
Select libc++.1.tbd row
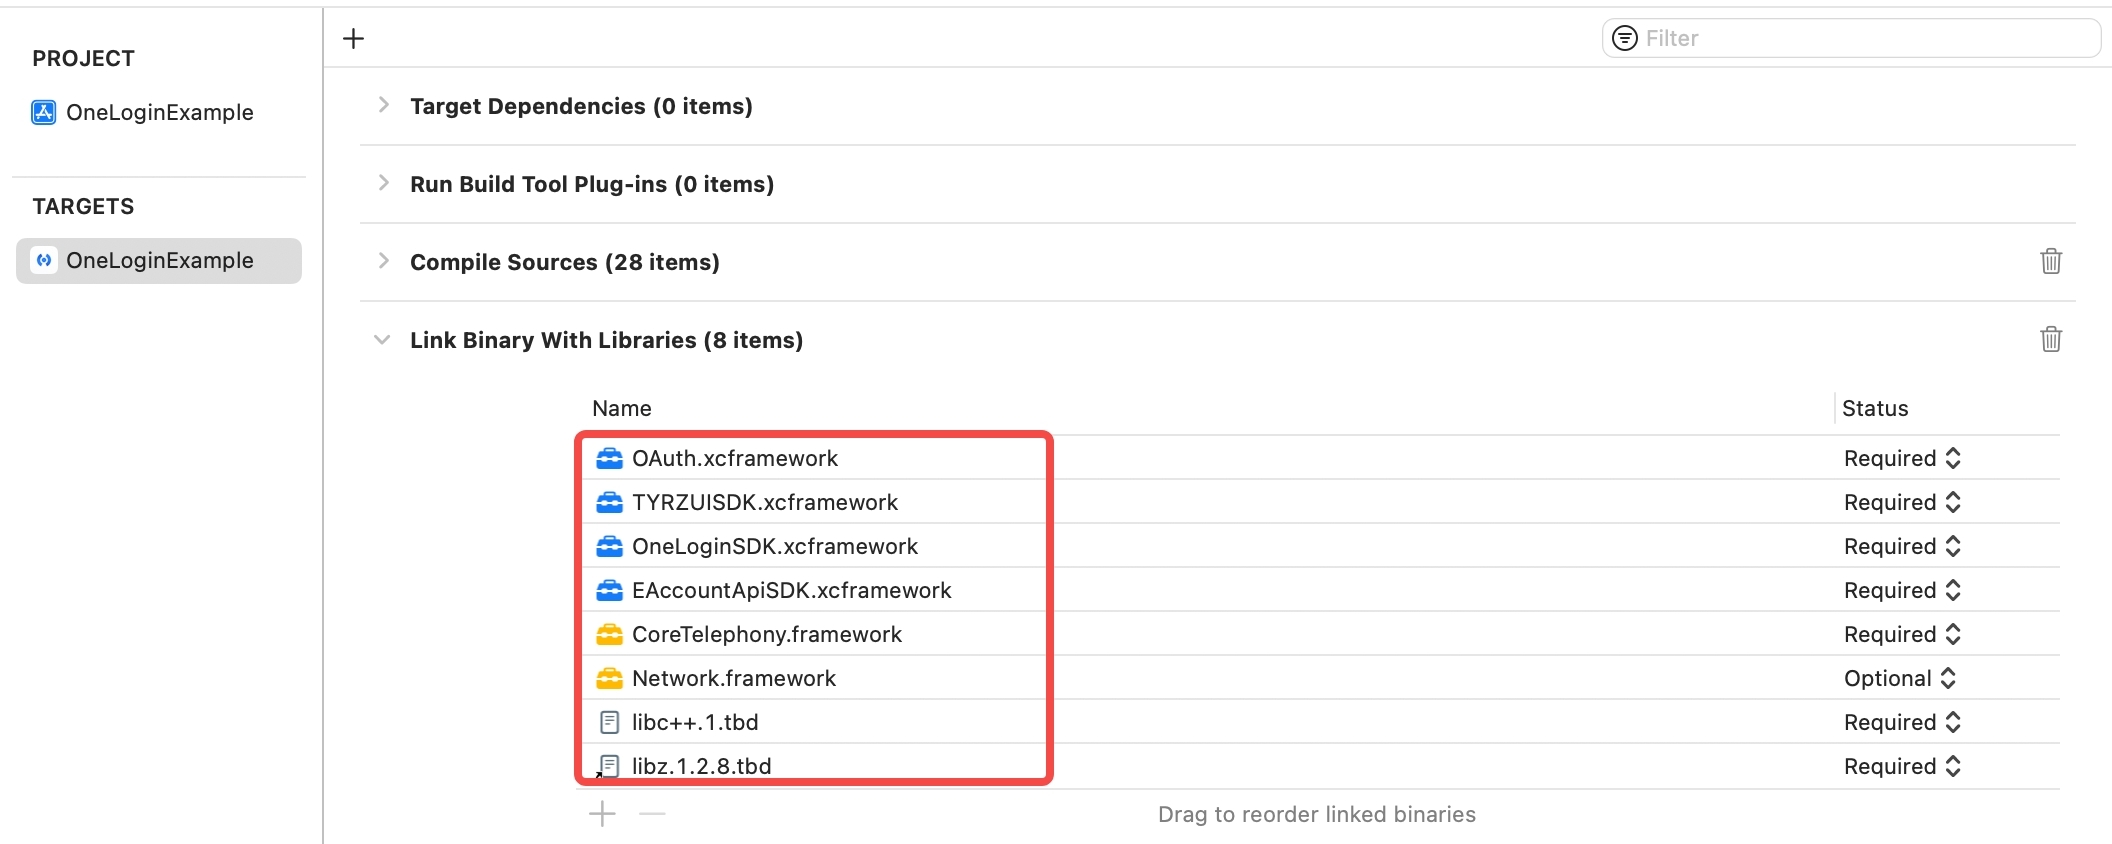coord(1318,722)
